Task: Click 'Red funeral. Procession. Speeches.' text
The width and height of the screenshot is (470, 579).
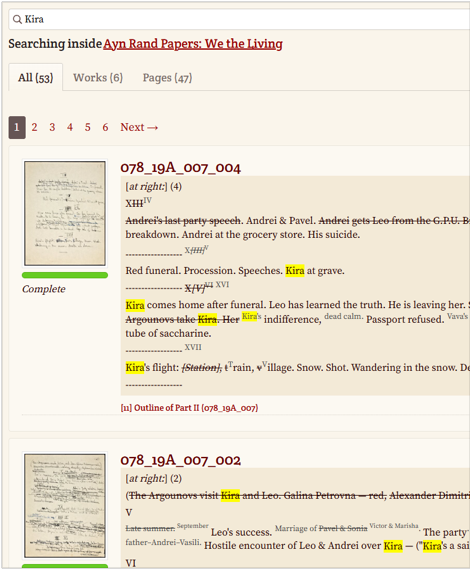Action: 204,271
